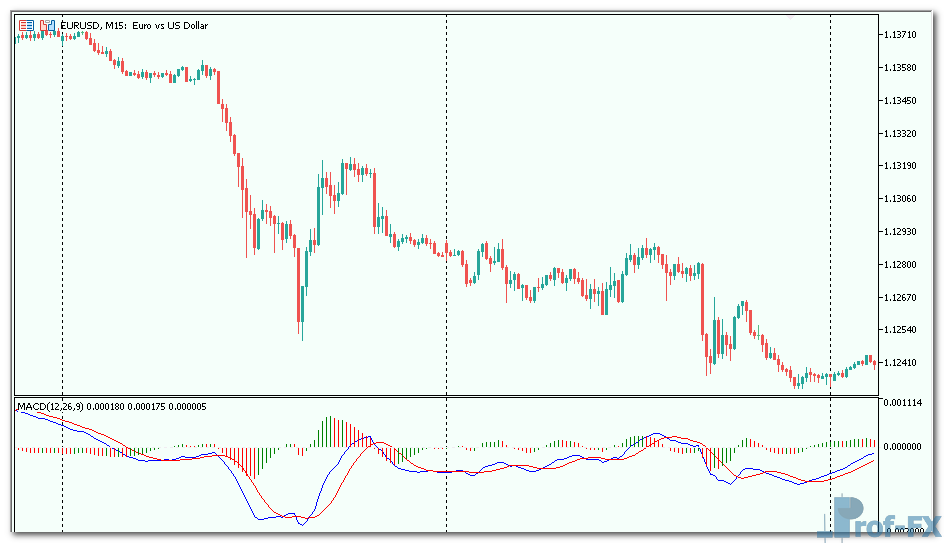Image resolution: width=944 pixels, height=543 pixels.
Task: Click the EURUSD, M15 chart title
Action: click(134, 25)
